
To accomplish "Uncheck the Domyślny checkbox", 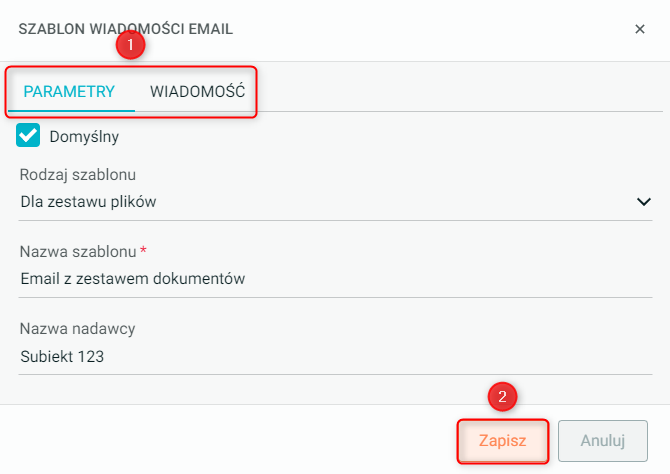I will coord(29,135).
